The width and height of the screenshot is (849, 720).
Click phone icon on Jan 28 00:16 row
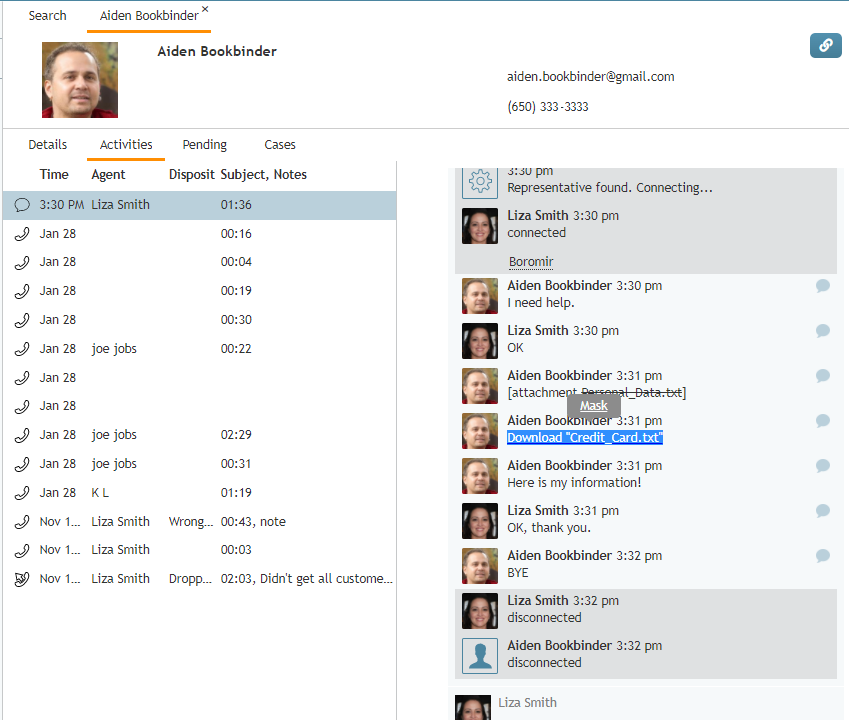(x=22, y=234)
